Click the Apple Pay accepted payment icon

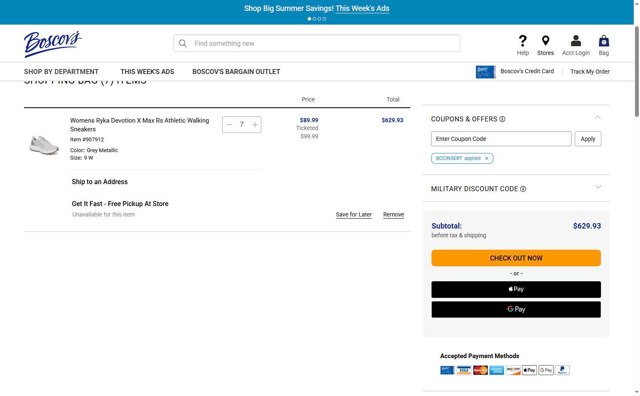click(529, 370)
